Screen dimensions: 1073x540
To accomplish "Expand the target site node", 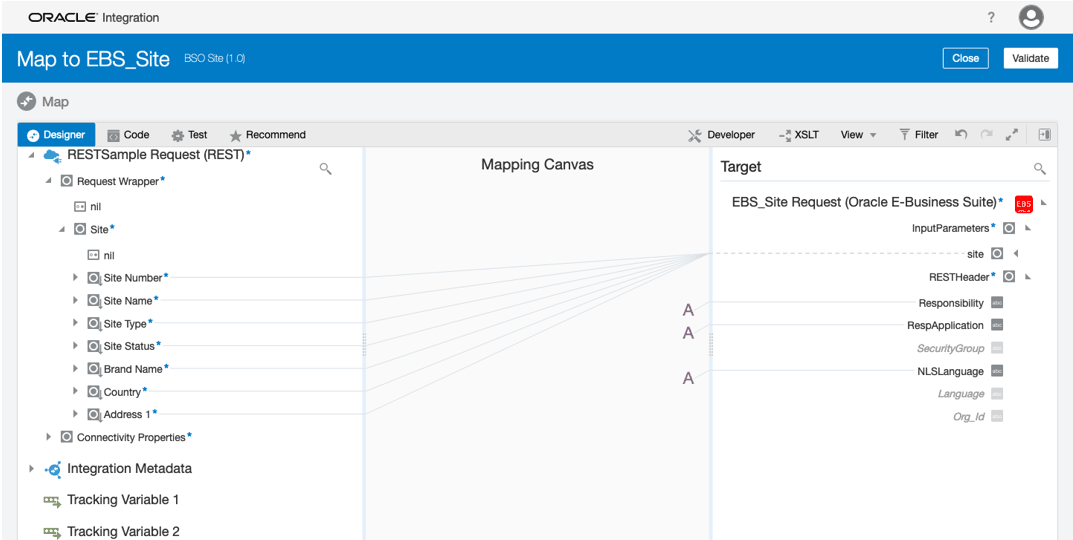I will [x=1016, y=254].
